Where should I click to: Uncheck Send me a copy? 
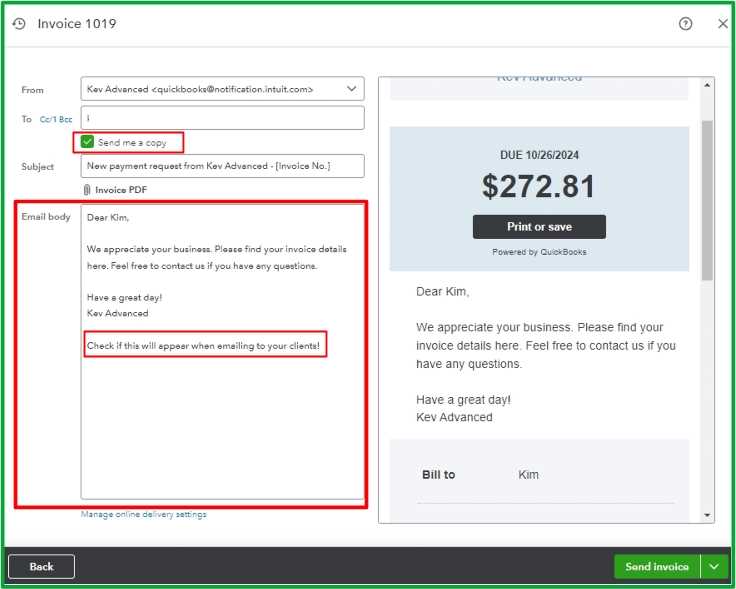[87, 142]
